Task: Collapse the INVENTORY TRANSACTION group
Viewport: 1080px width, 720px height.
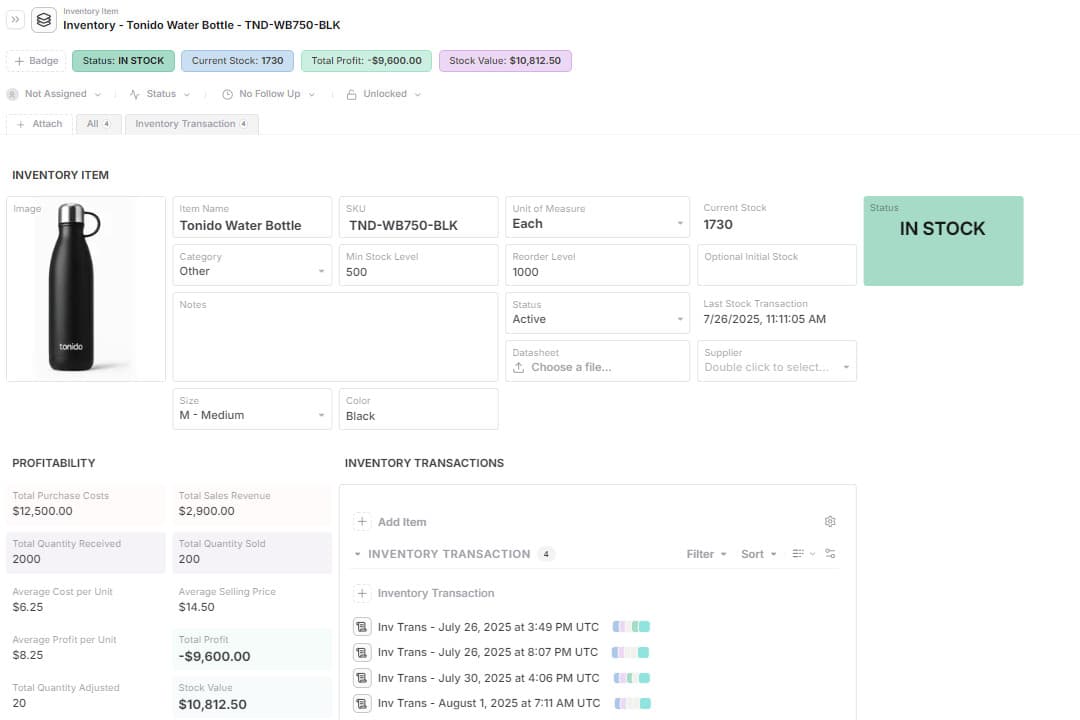Action: [x=358, y=554]
